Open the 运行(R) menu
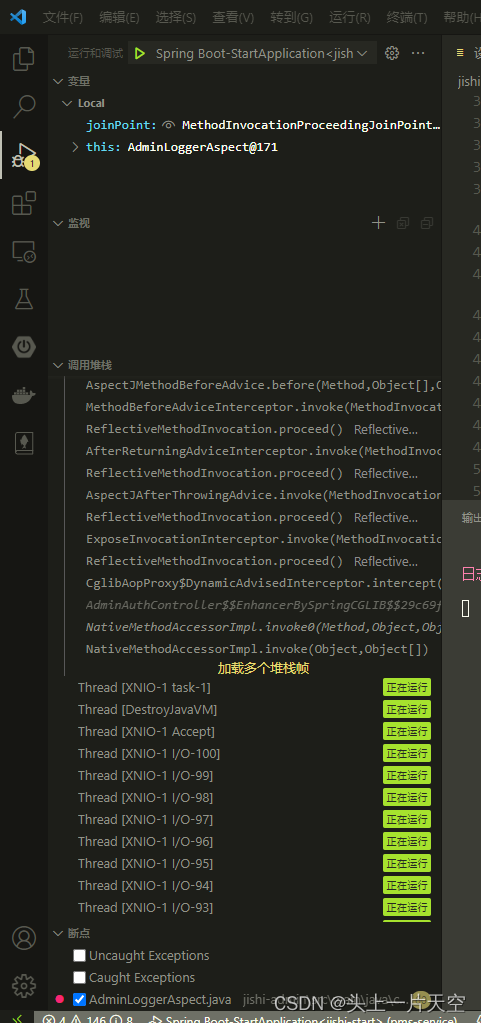 point(350,18)
